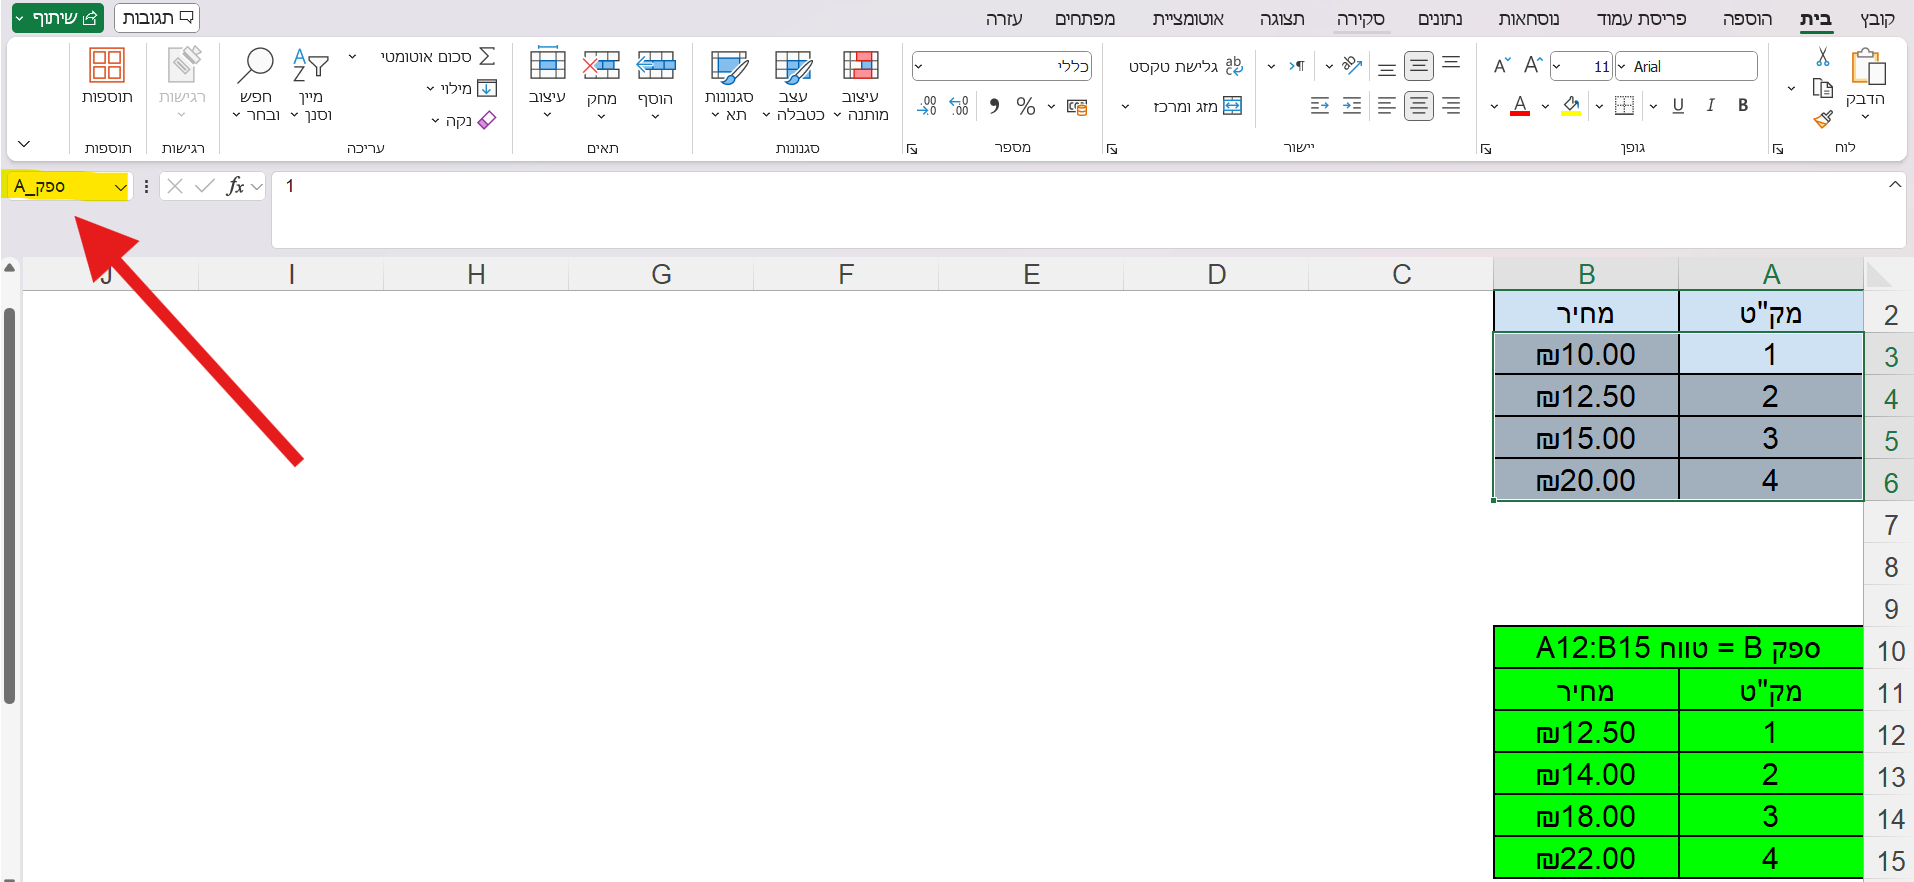Screen dimensions: 1914x882
Task: Toggle the active middle vertical align button
Action: point(1419,66)
